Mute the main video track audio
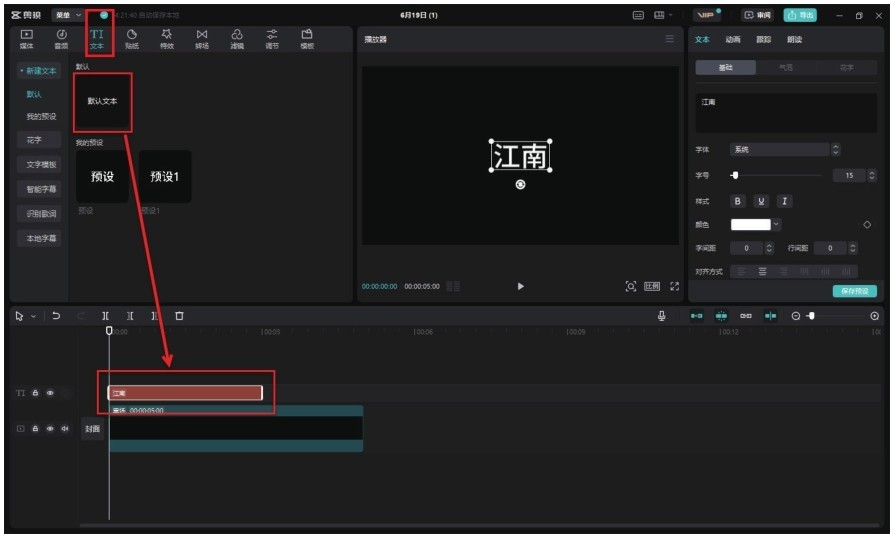Viewport: 893px width, 536px height. pyautogui.click(x=65, y=428)
